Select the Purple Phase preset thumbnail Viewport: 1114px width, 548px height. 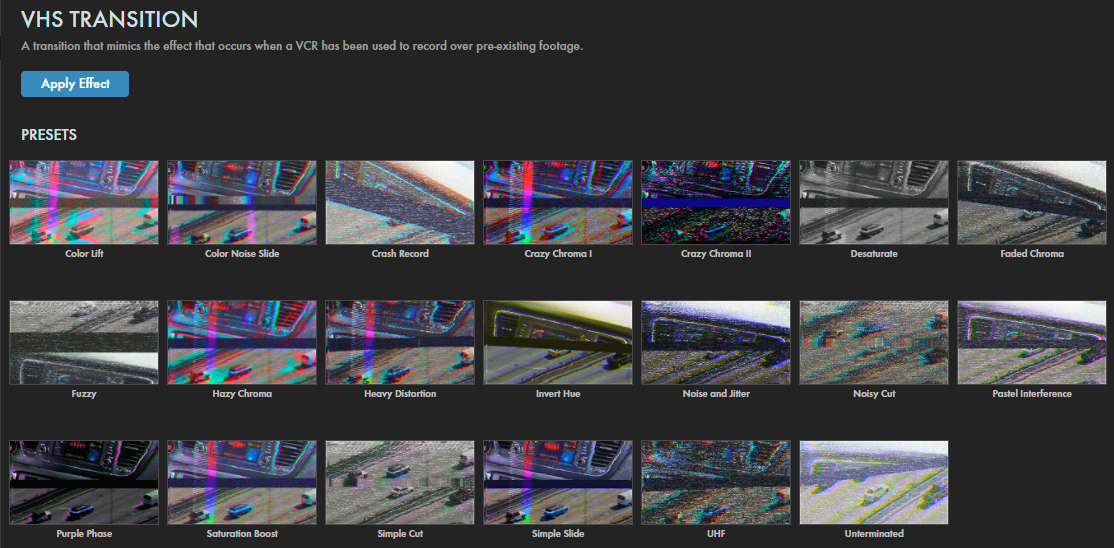[84, 482]
